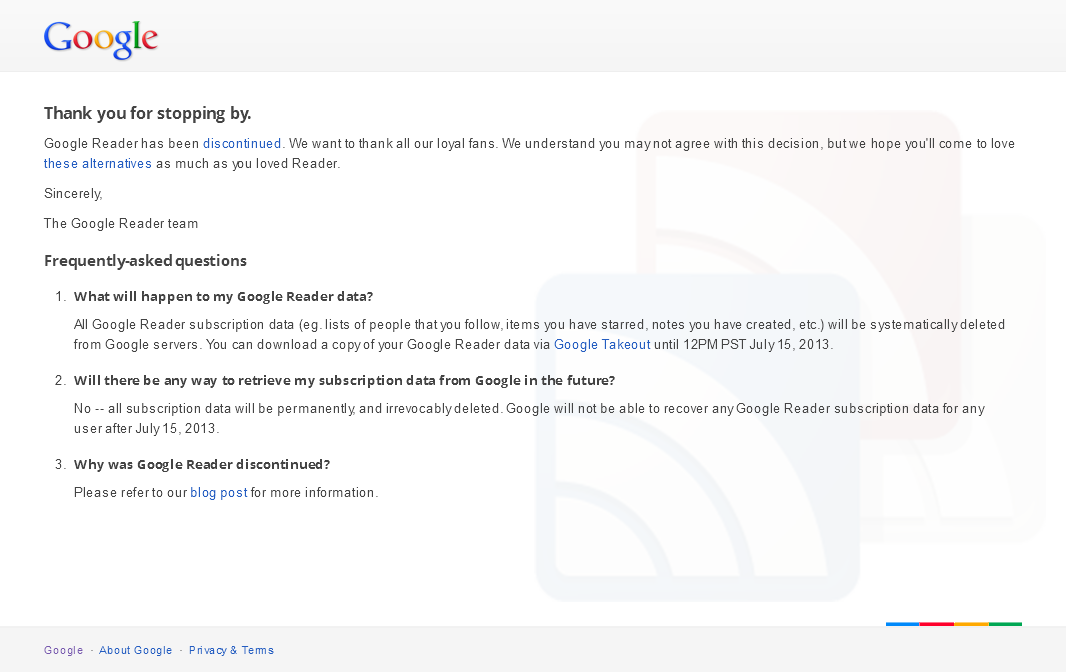Open the "discontinued" link
This screenshot has height=672, width=1066.
[x=242, y=144]
